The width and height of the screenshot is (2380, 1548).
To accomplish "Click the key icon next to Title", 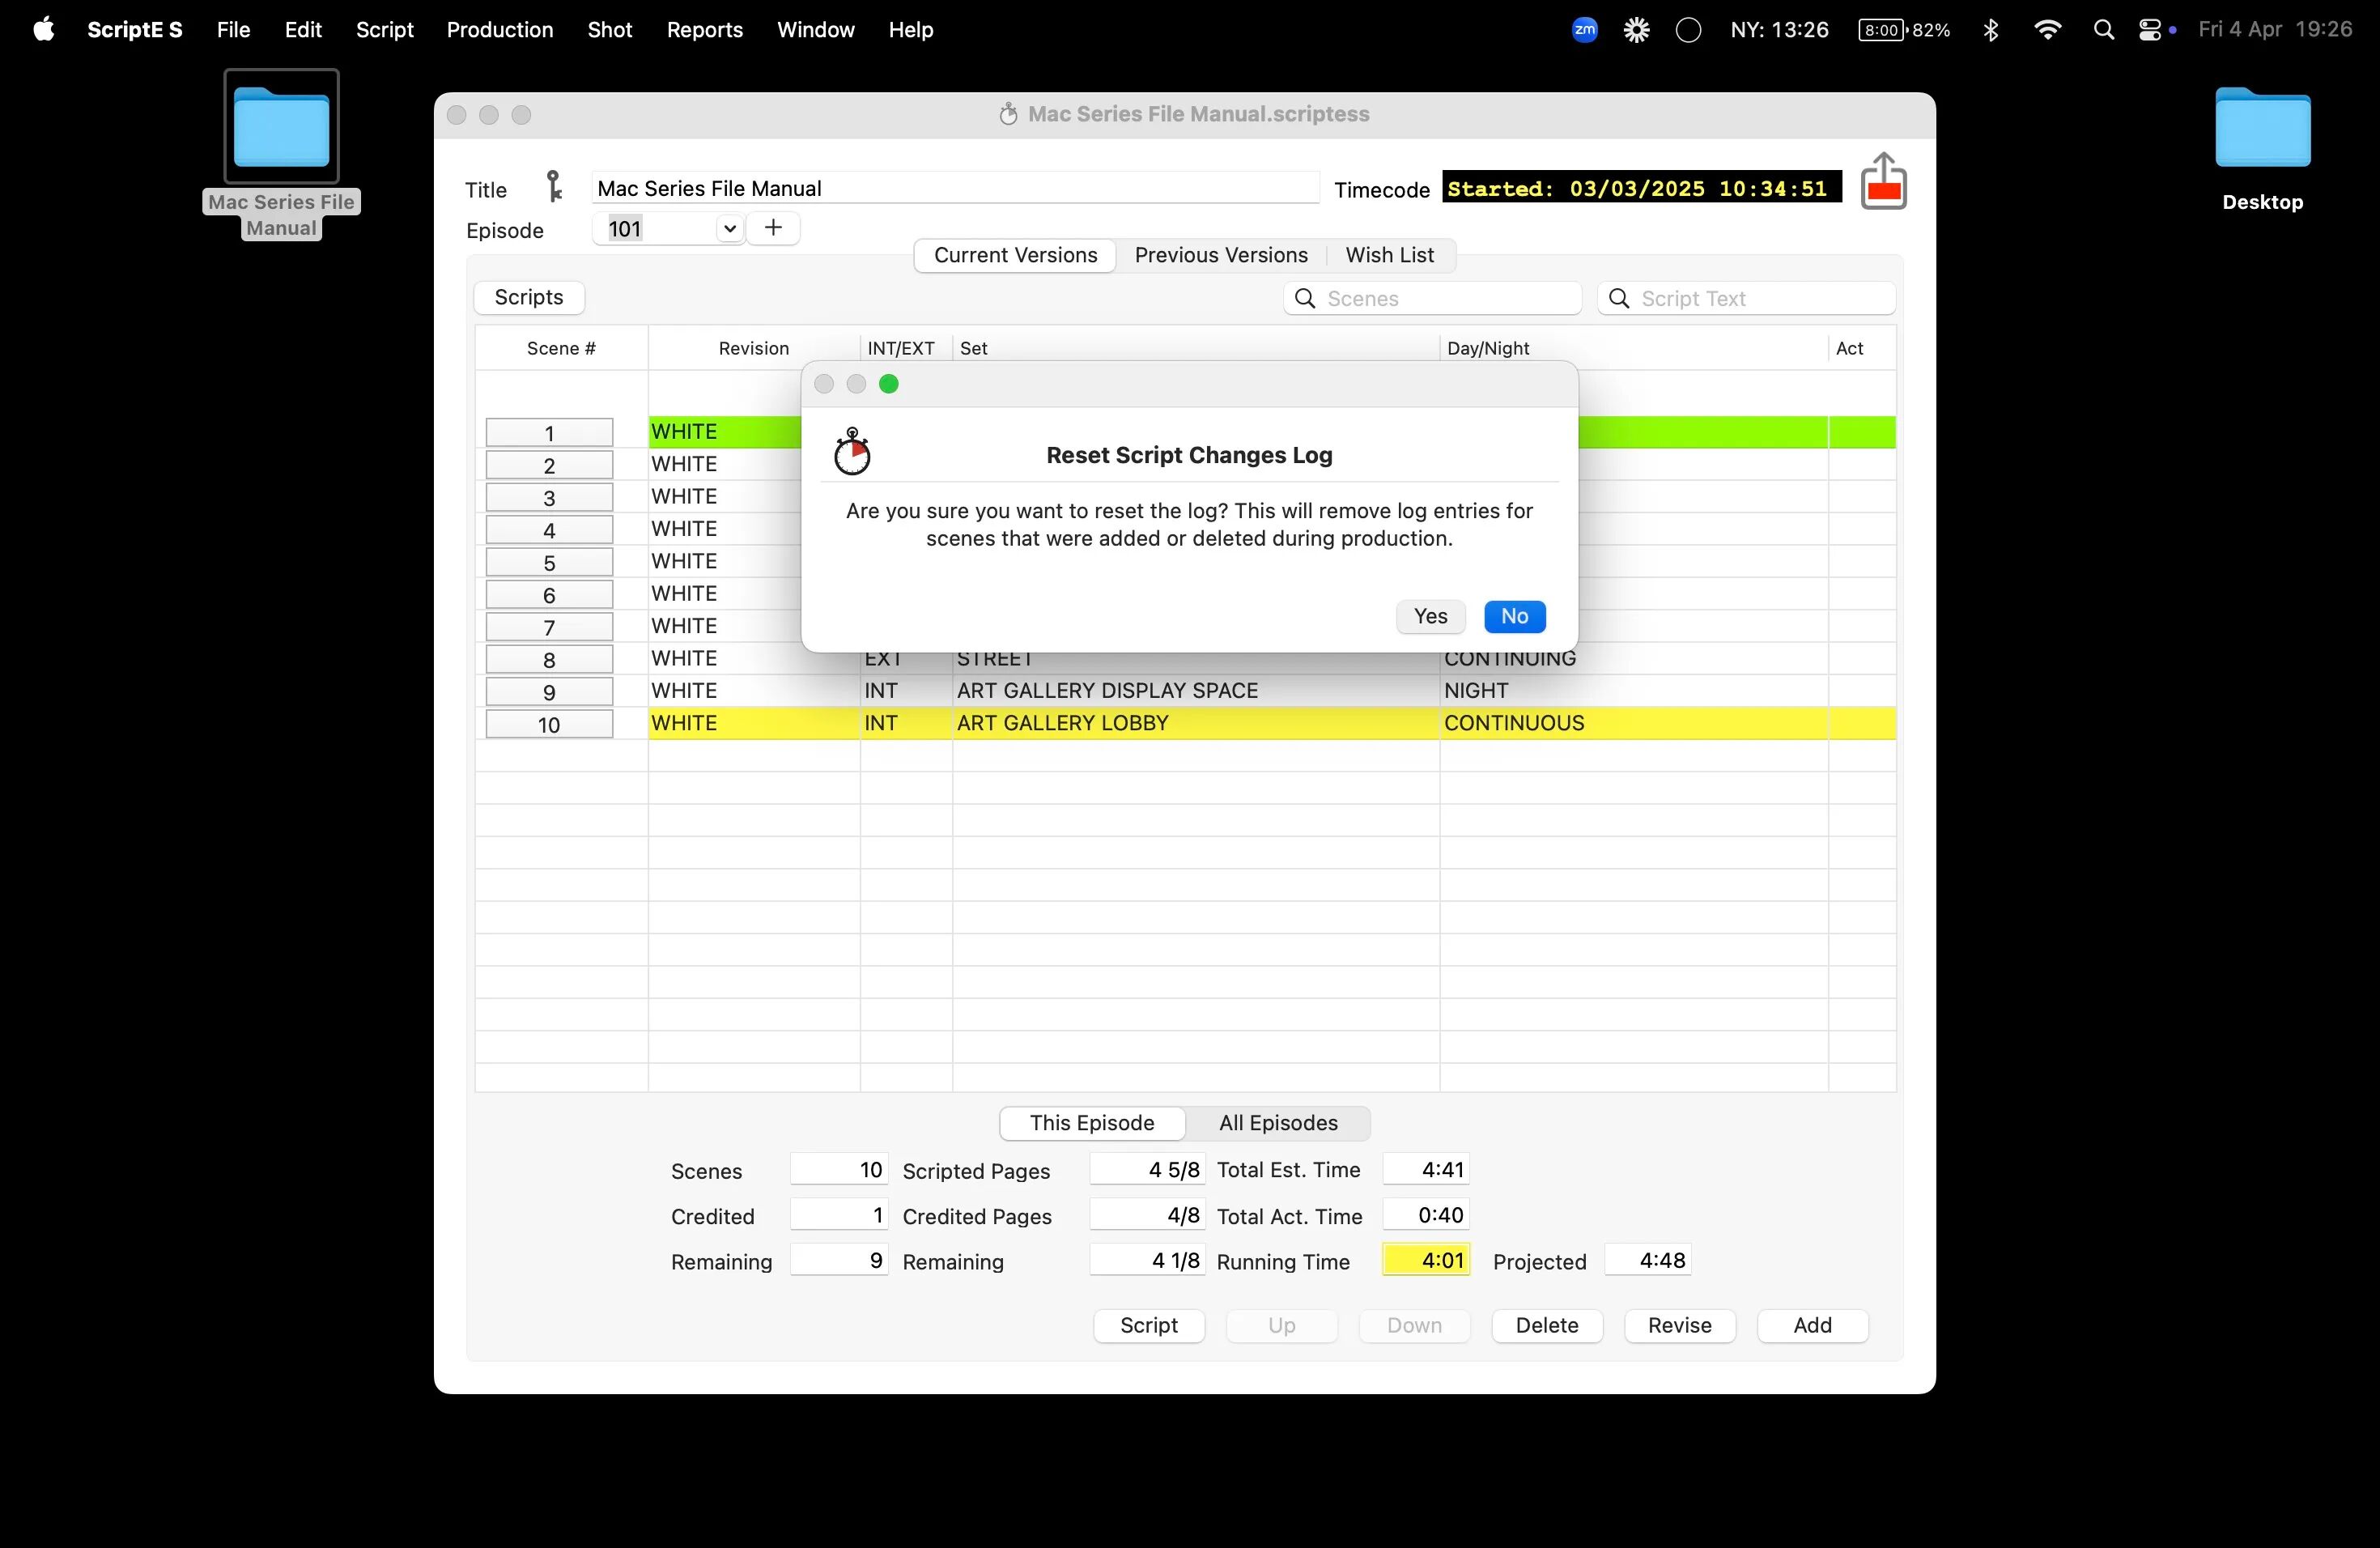I will tap(554, 187).
